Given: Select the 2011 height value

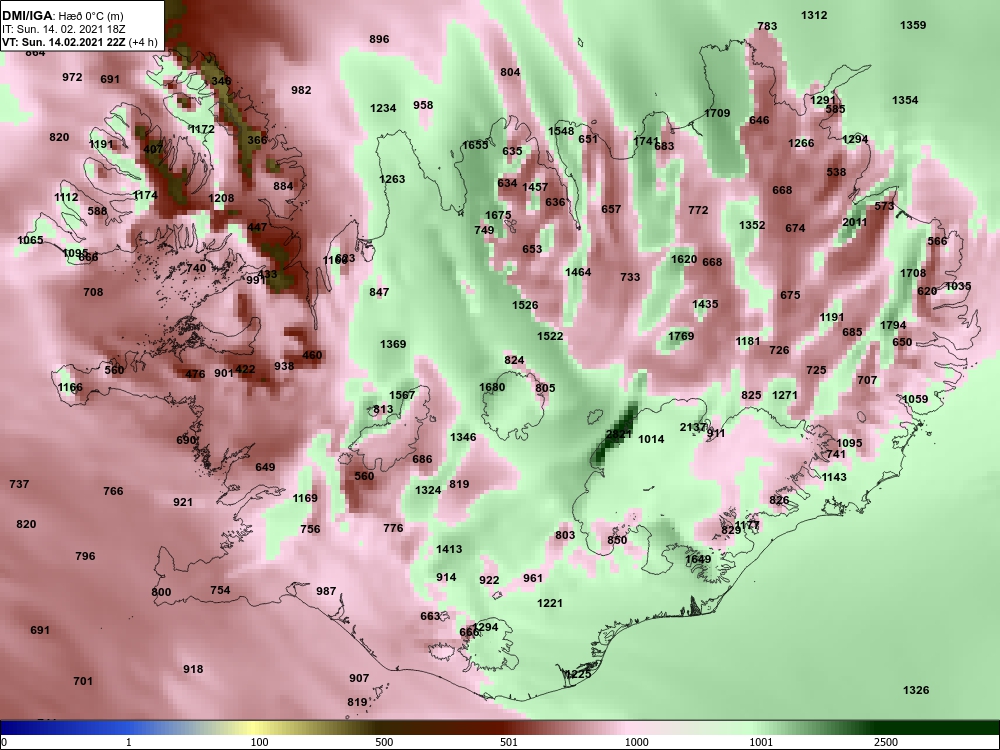Looking at the screenshot, I should click(855, 222).
